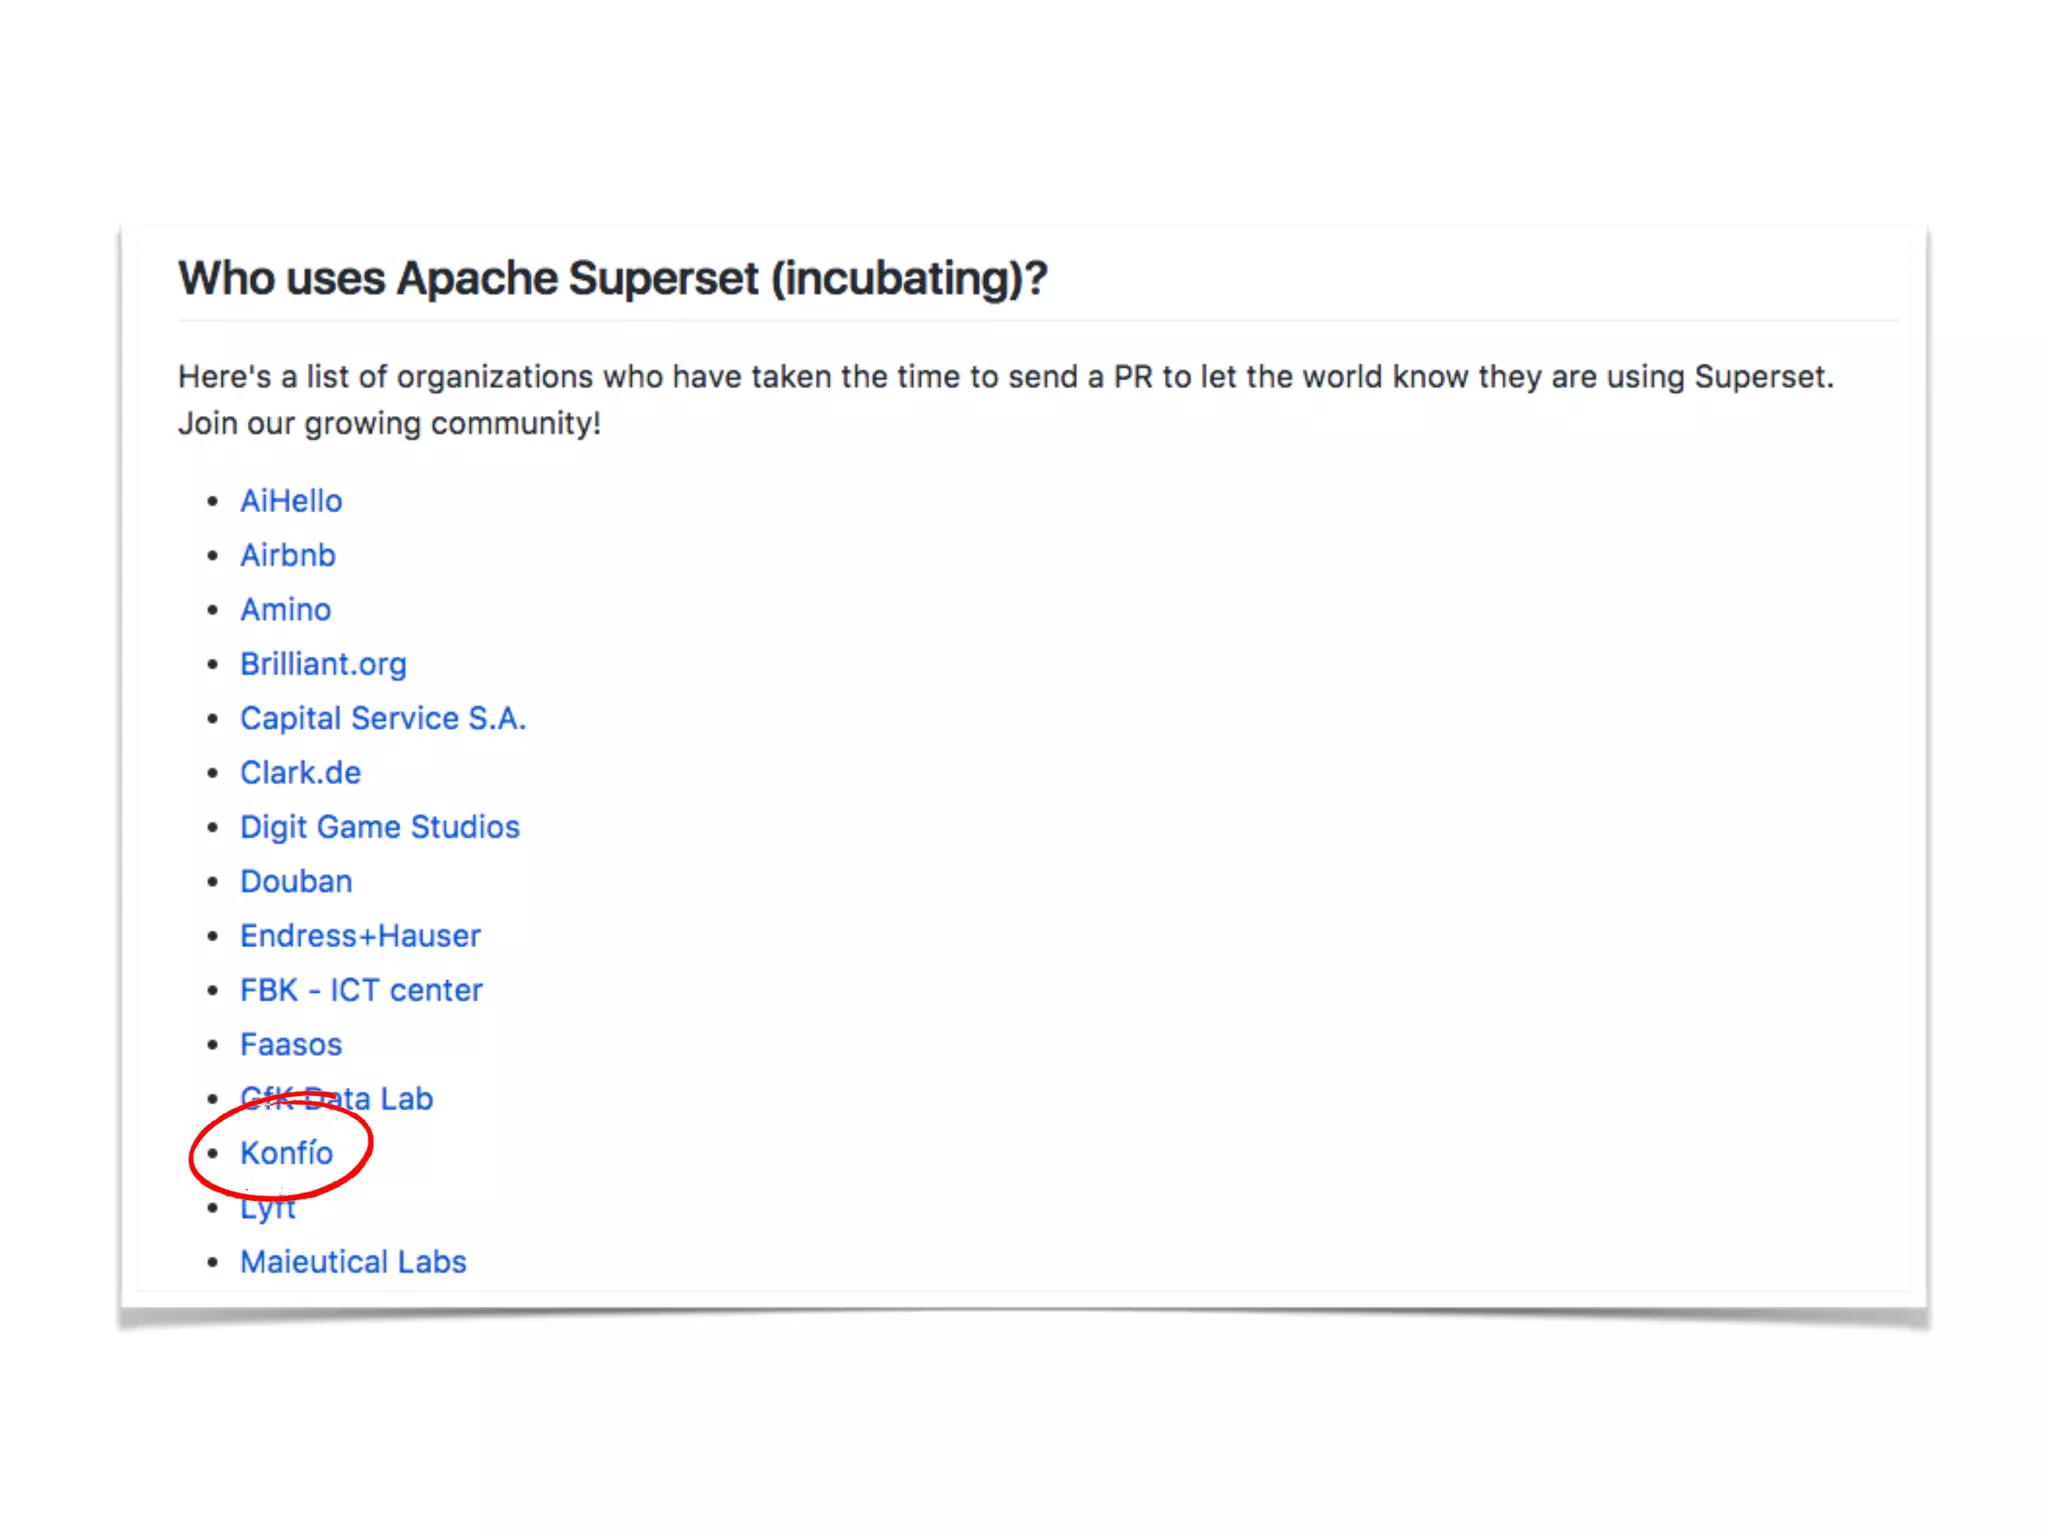Viewport: 2048px width, 1536px height.
Task: Select the Douban link
Action: 296,881
